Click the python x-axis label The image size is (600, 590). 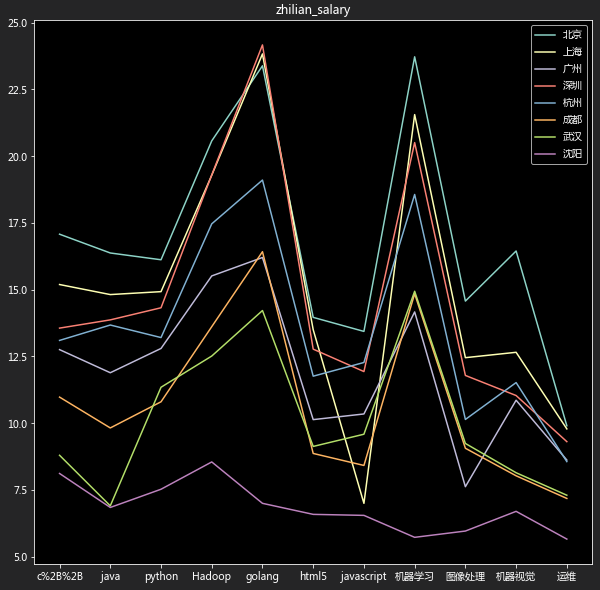coord(161,577)
